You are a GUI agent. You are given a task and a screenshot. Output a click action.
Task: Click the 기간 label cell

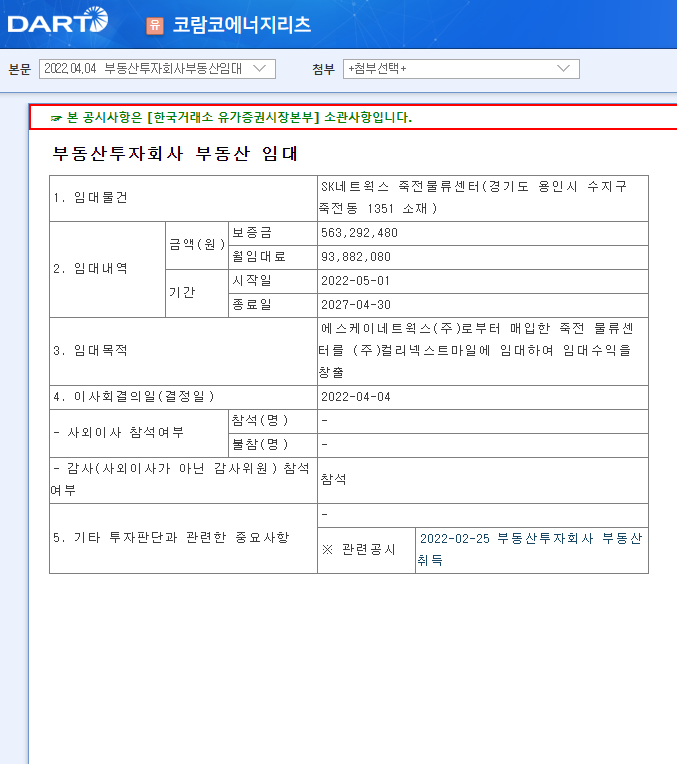click(x=197, y=293)
